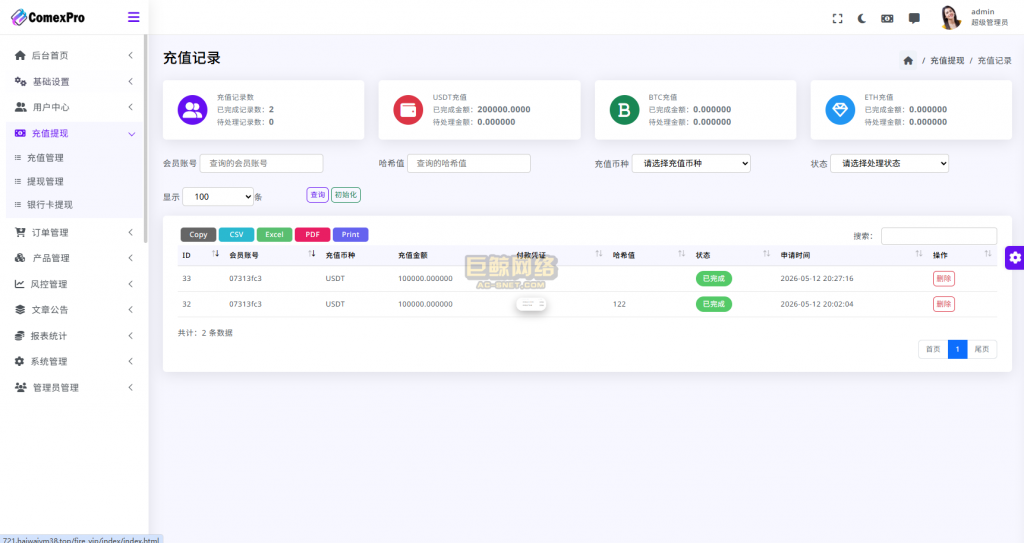Expand the 报表统计 menu
The height and width of the screenshot is (543, 1024).
[x=74, y=336]
